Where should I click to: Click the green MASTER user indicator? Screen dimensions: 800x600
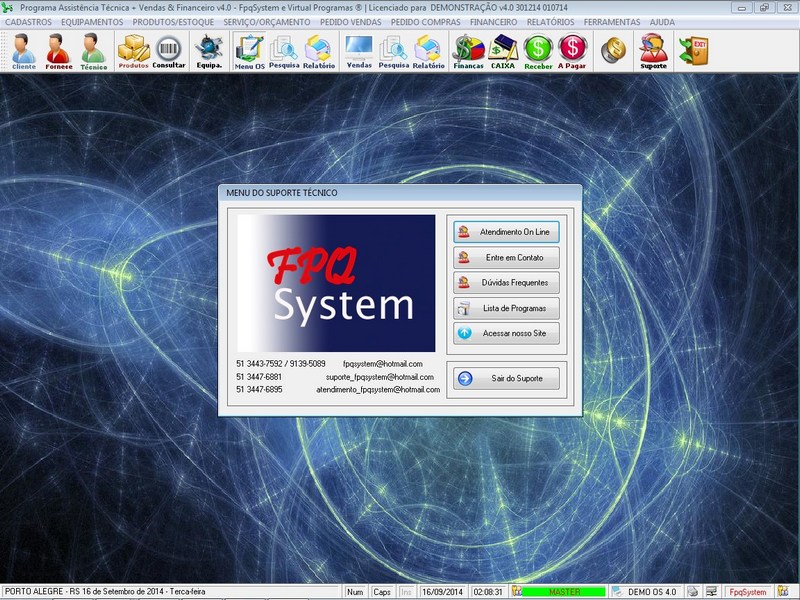pos(564,592)
